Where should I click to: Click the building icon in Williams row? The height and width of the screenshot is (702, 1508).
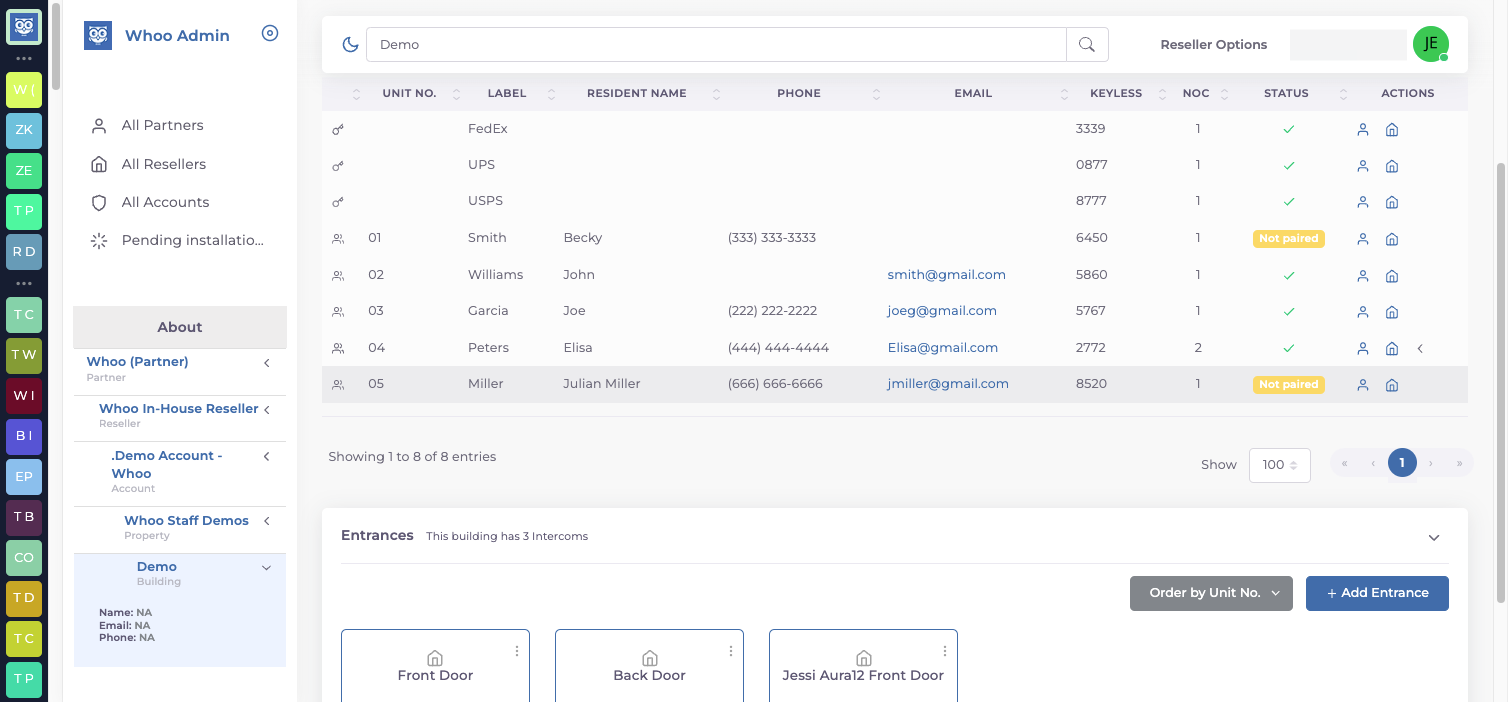[x=1391, y=276]
